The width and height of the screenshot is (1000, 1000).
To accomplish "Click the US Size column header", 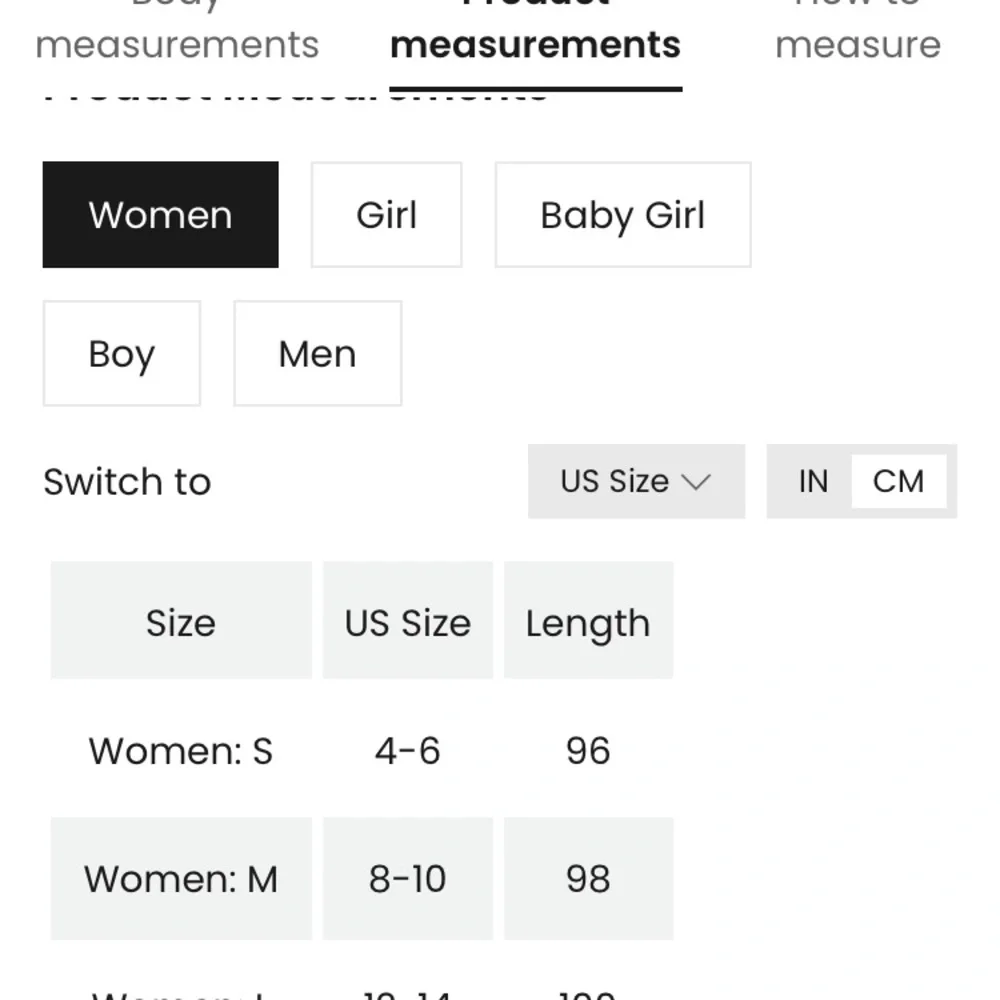I will pos(407,621).
